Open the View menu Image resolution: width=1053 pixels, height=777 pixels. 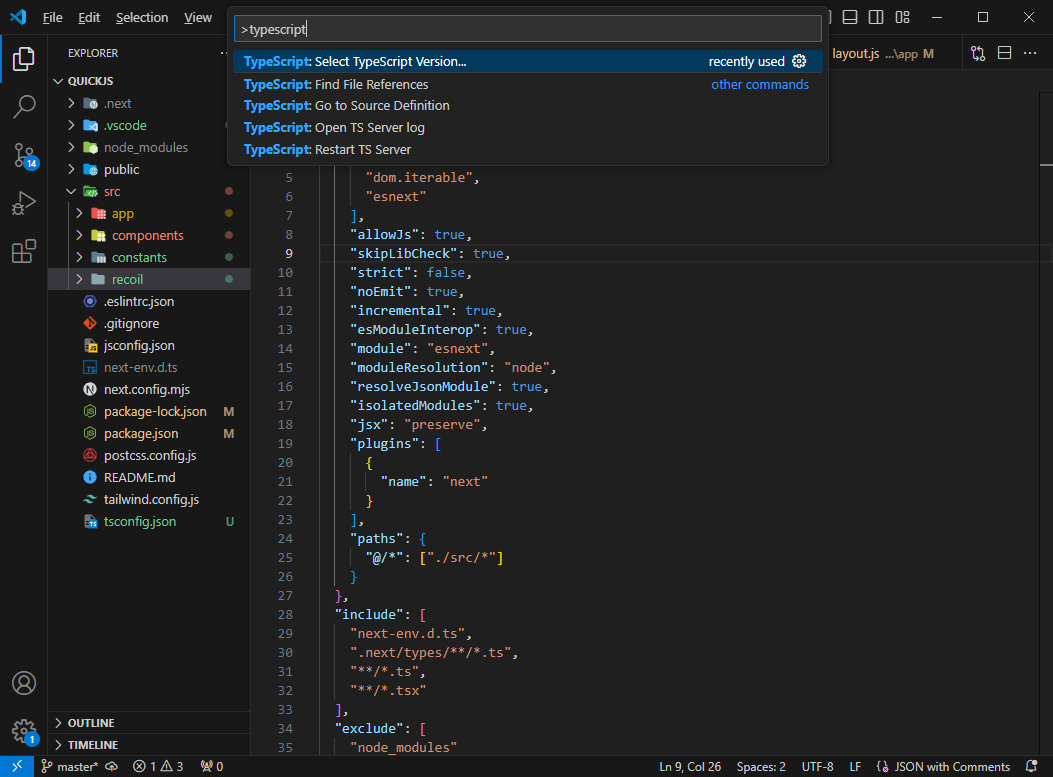pos(197,17)
